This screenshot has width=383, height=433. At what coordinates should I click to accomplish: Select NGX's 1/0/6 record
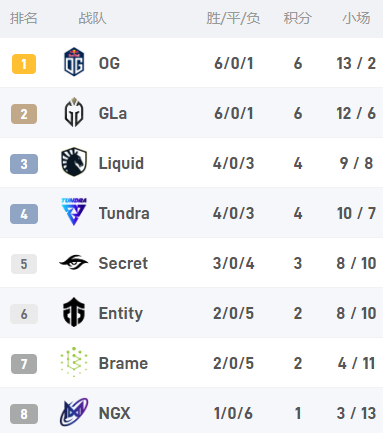click(x=233, y=413)
